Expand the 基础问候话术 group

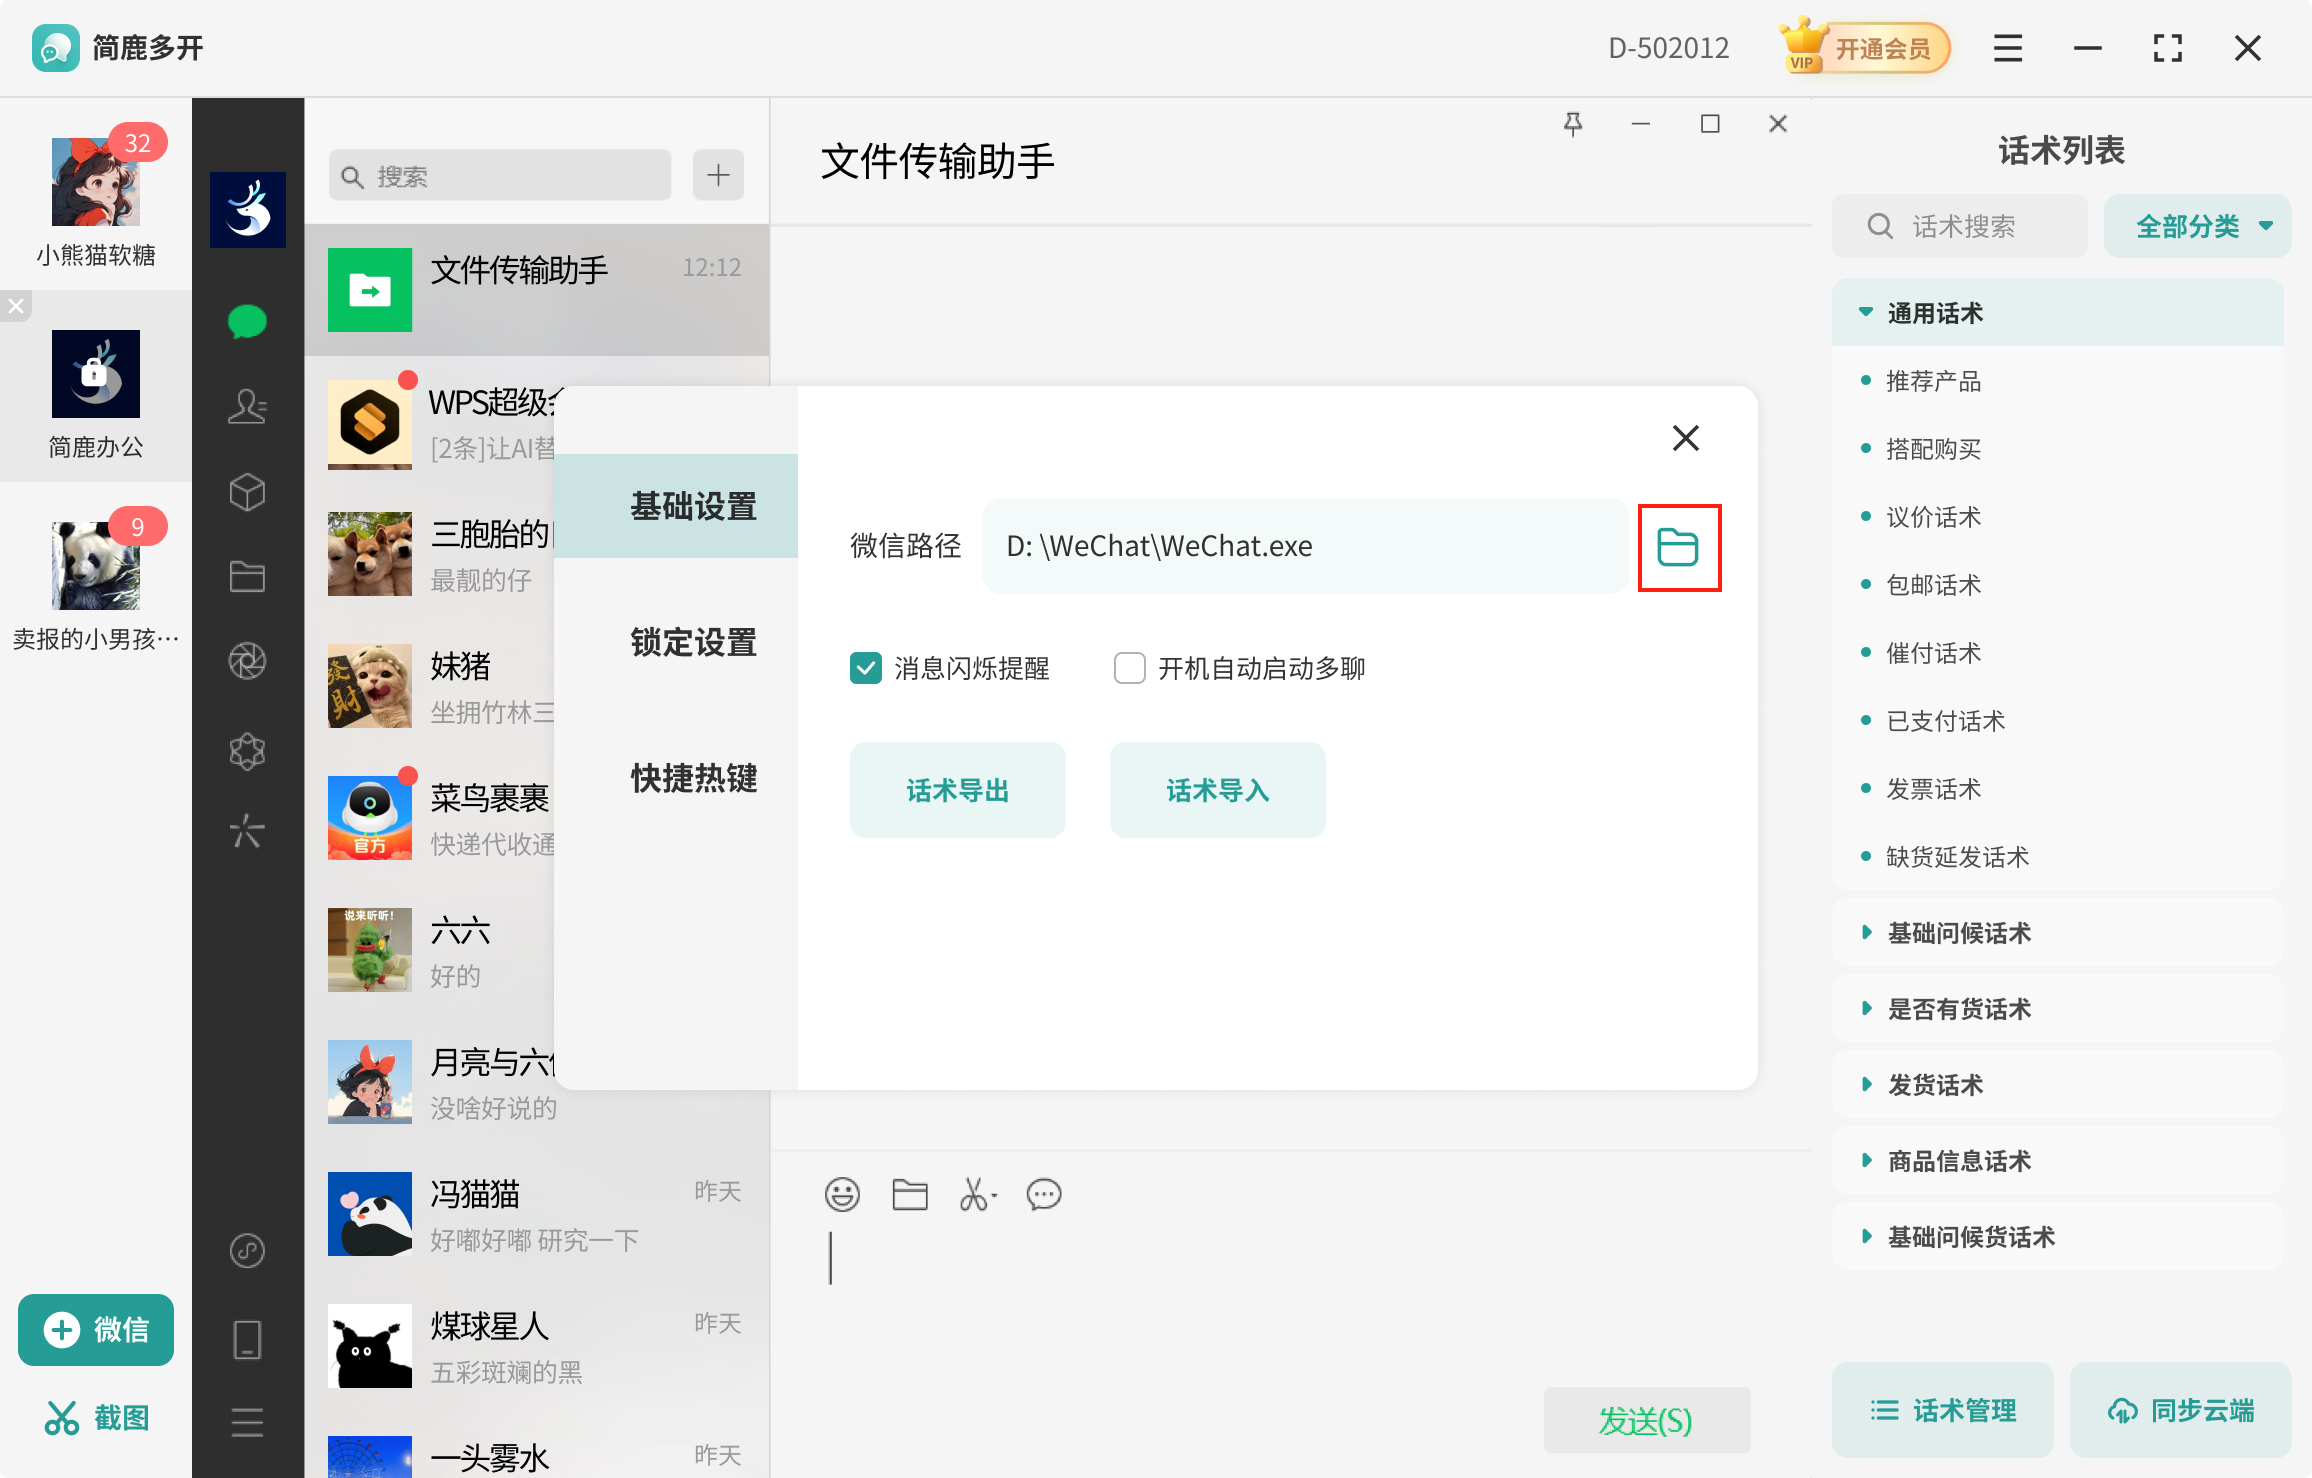pyautogui.click(x=1958, y=933)
